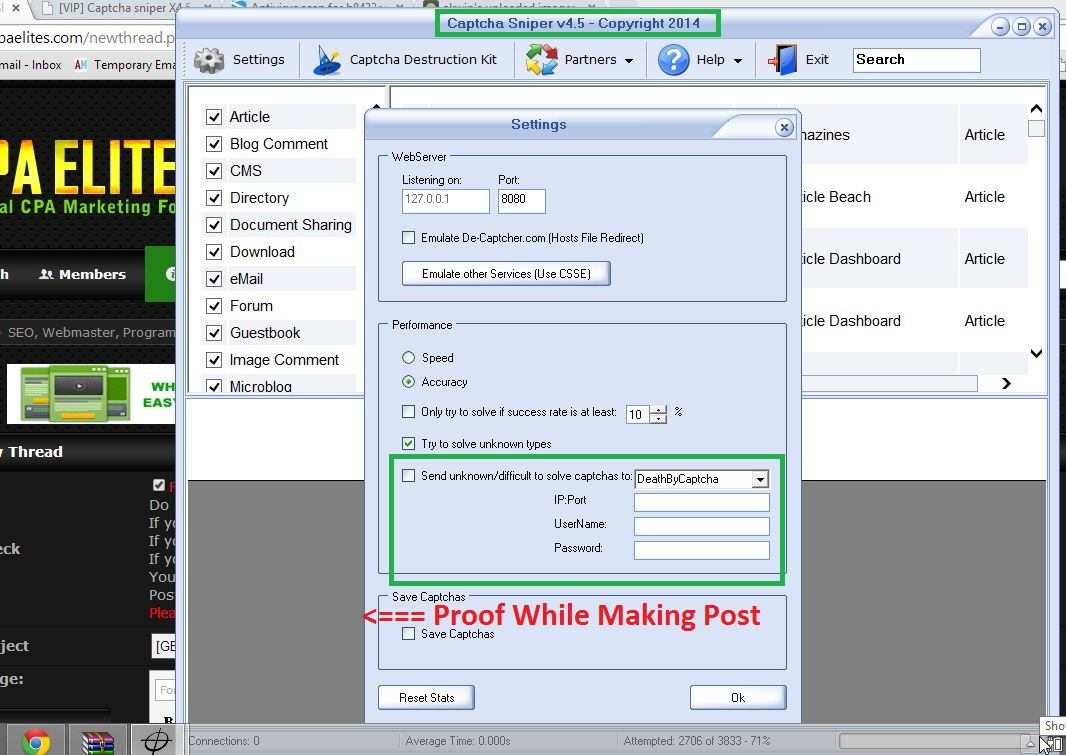
Task: Expand the Partners menu arrow
Action: click(x=629, y=61)
